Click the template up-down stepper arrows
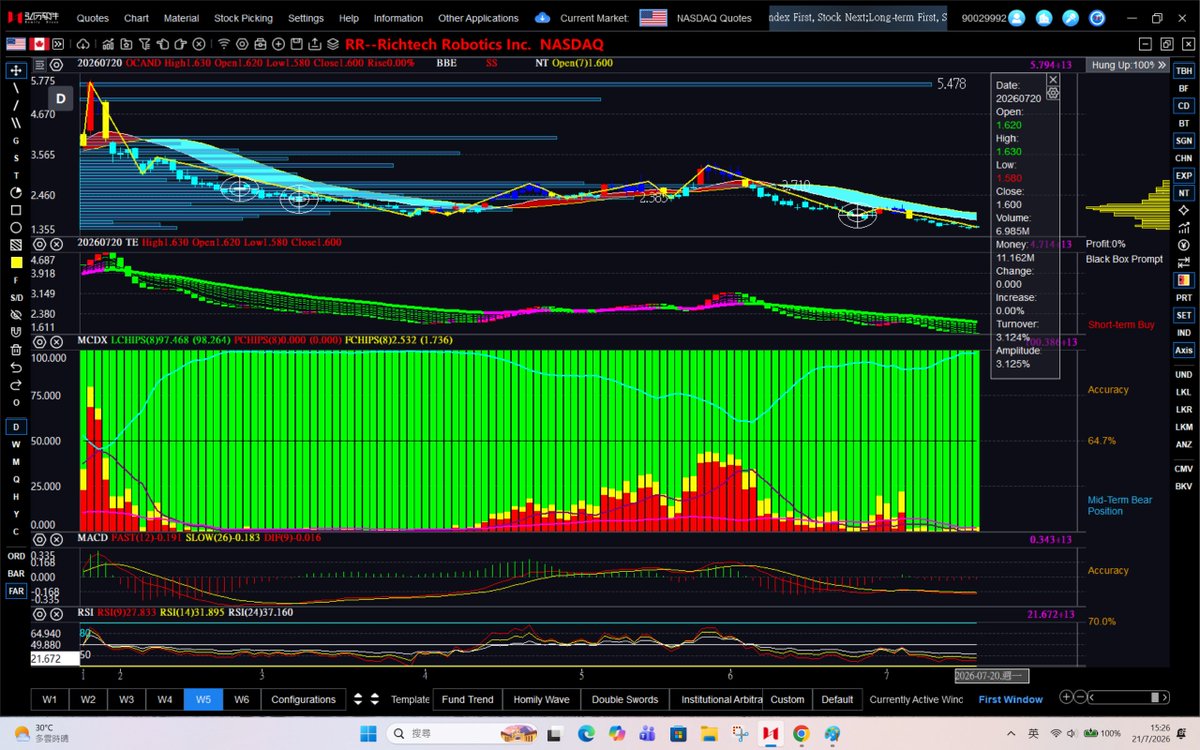 tap(375, 699)
